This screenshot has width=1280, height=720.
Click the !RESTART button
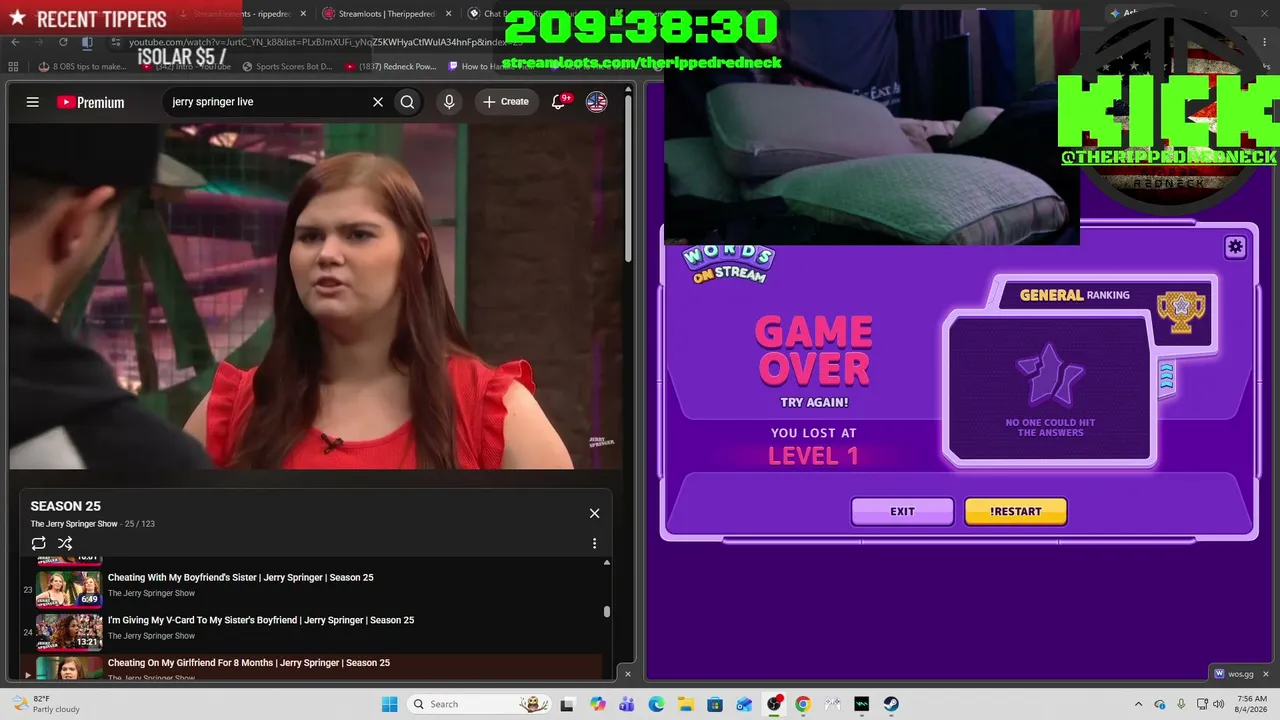coord(1016,511)
